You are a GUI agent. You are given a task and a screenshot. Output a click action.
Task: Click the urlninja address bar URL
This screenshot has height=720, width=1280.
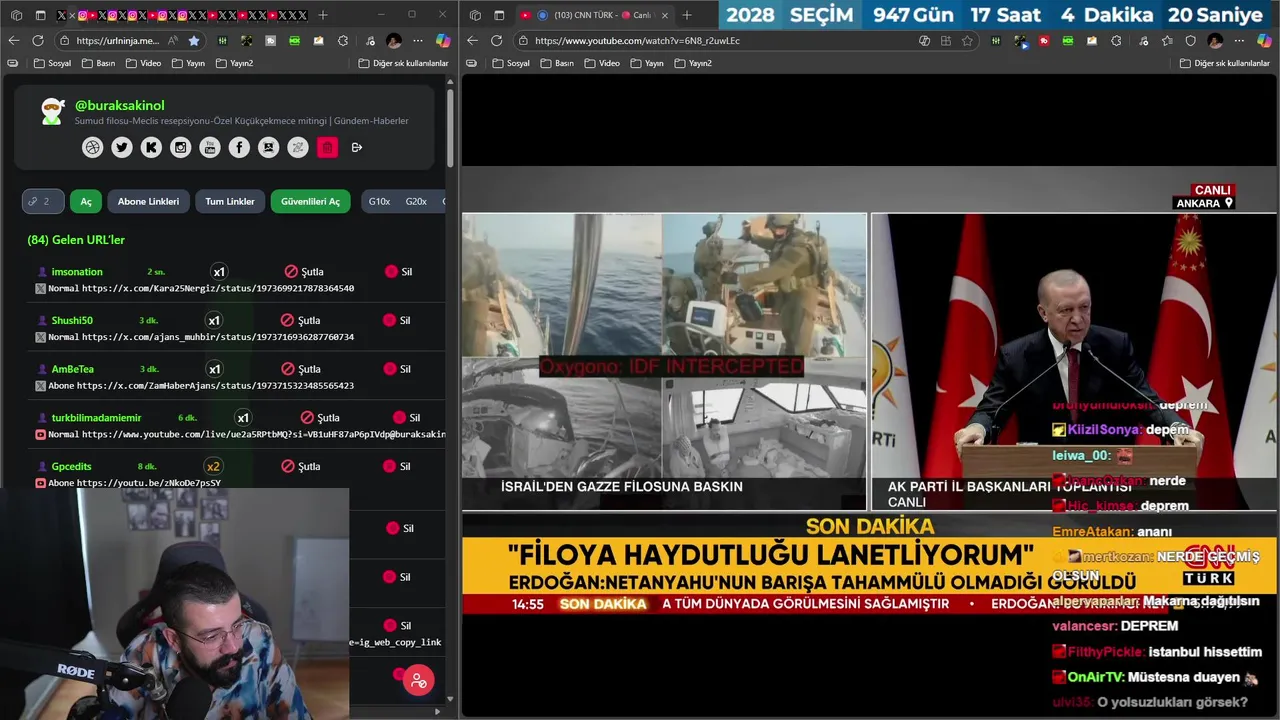(118, 41)
